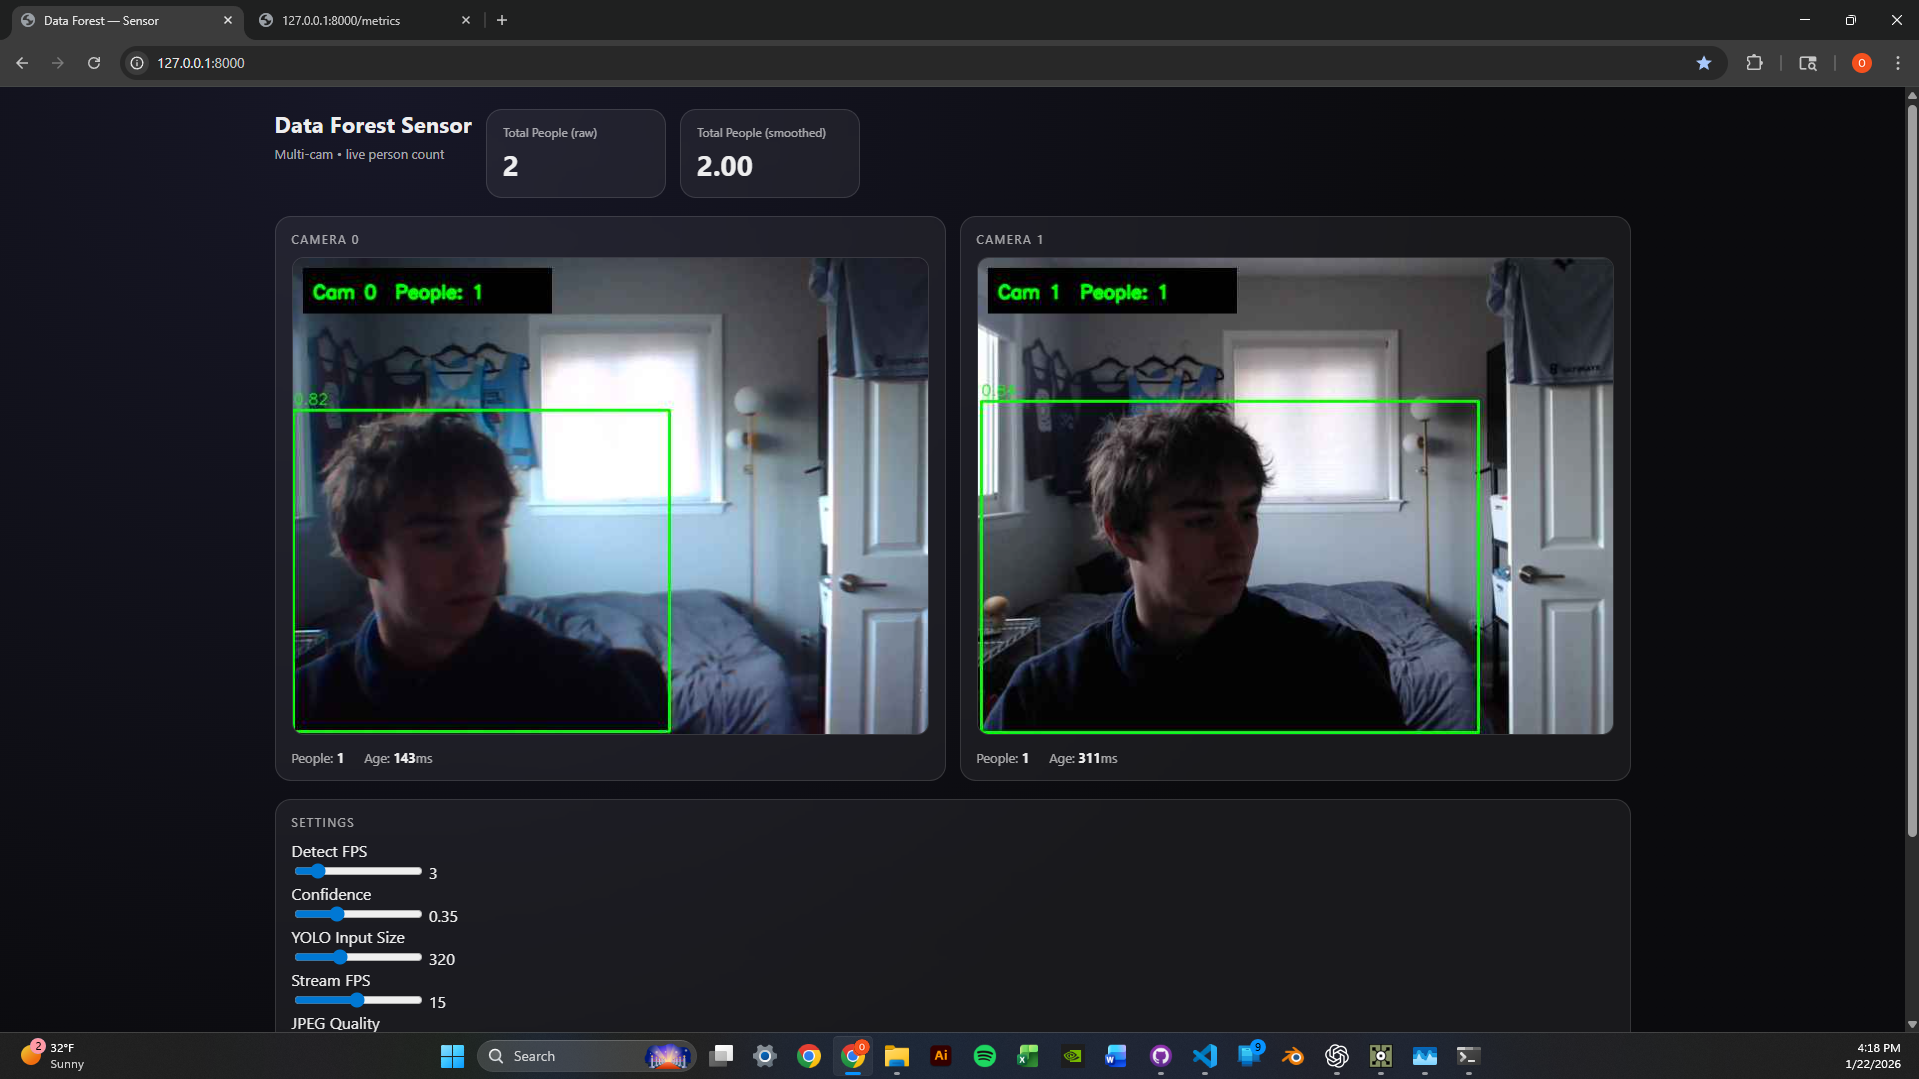The image size is (1919, 1079).
Task: Open a new browser tab
Action: (502, 20)
